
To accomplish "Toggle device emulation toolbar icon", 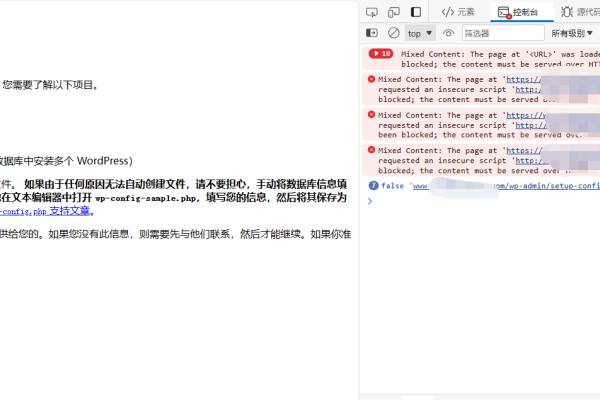I will [x=393, y=12].
